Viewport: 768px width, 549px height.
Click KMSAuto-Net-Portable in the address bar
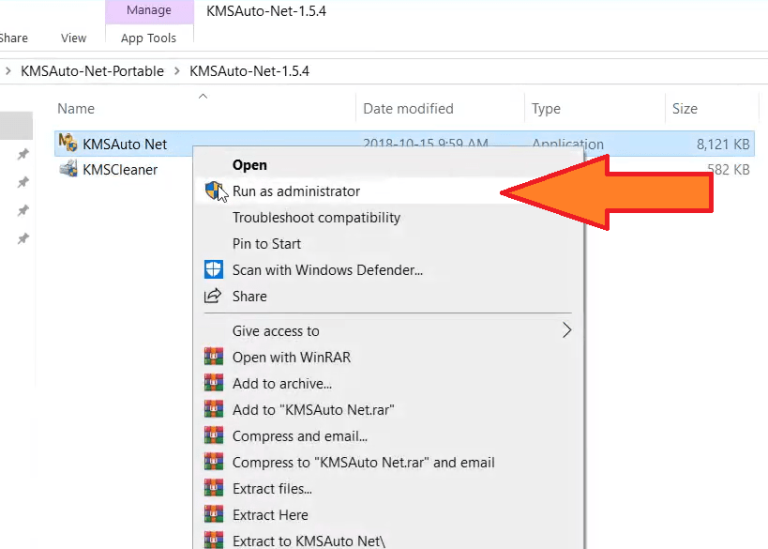[x=92, y=71]
